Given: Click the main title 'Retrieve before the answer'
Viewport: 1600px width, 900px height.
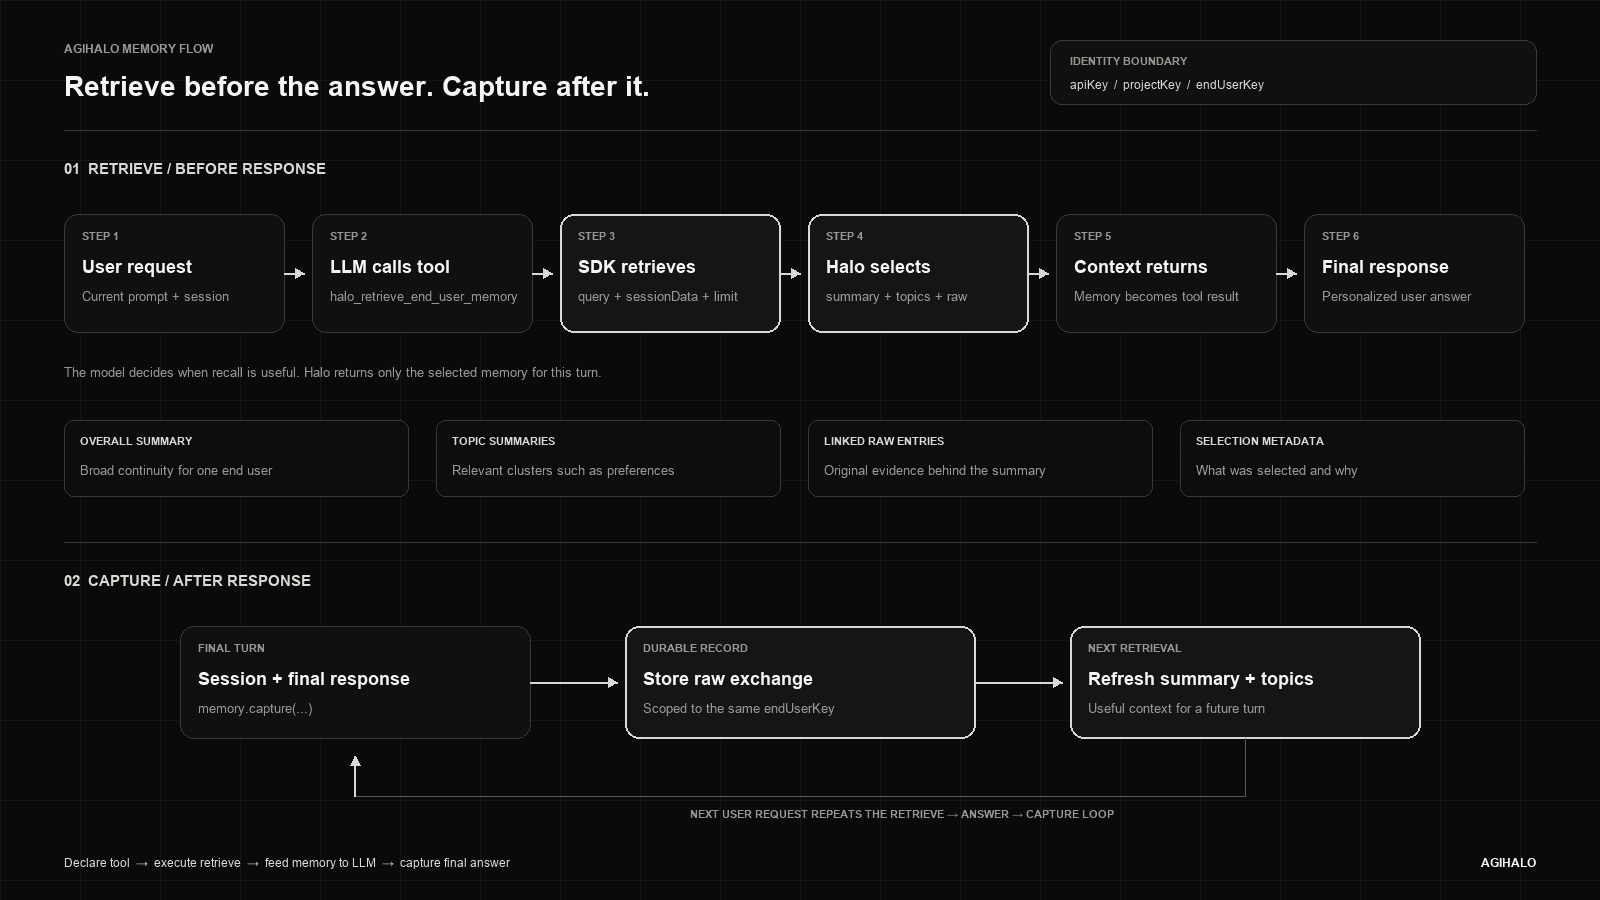Looking at the screenshot, I should [x=357, y=87].
